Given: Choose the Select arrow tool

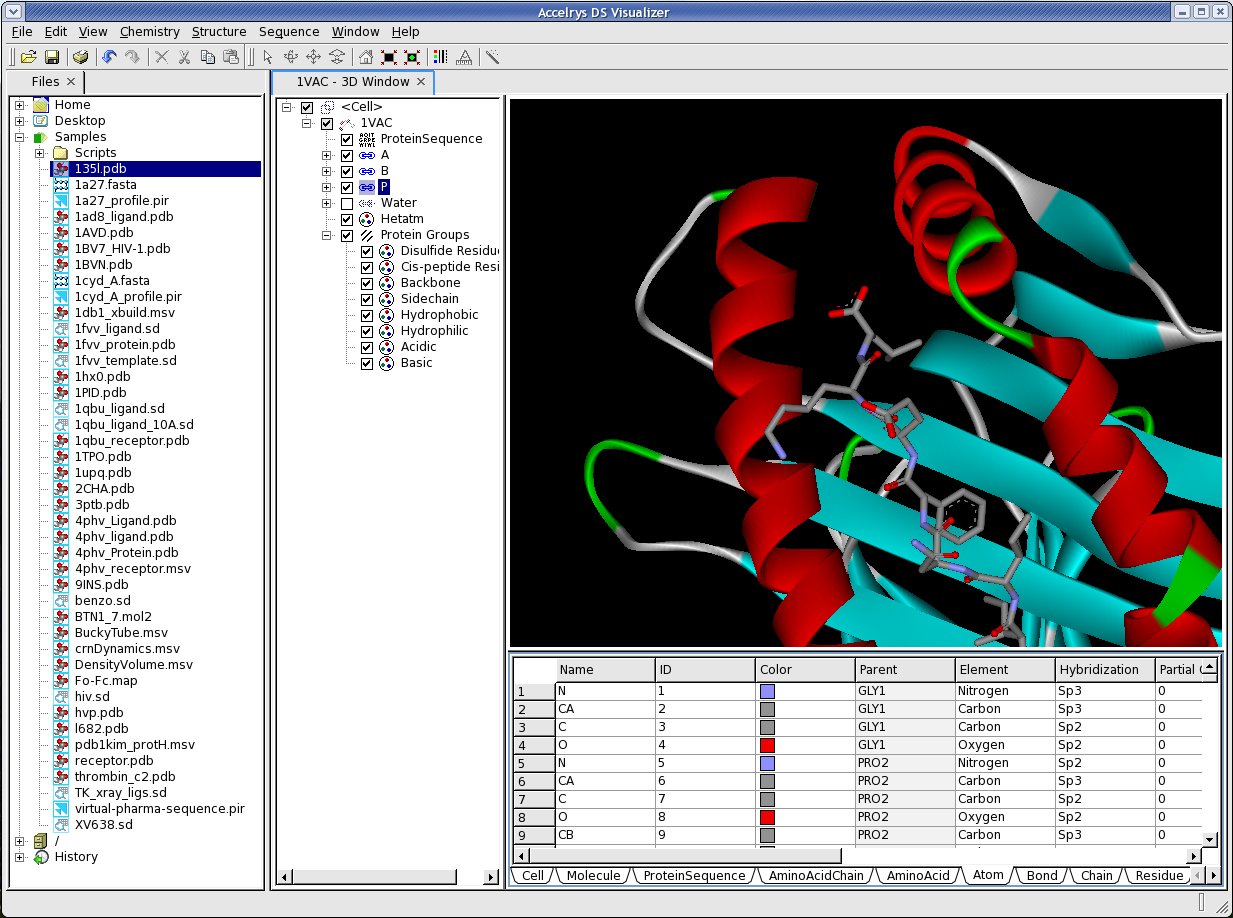Looking at the screenshot, I should [x=268, y=57].
